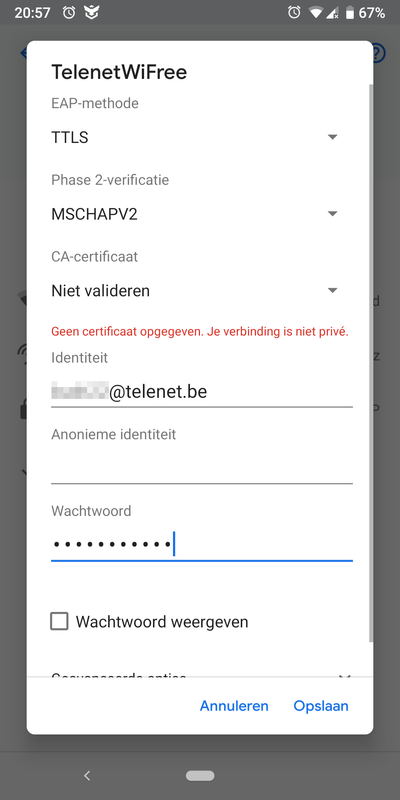Open the EAP-methode TTLS dropdown
The image size is (400, 800).
tap(194, 137)
